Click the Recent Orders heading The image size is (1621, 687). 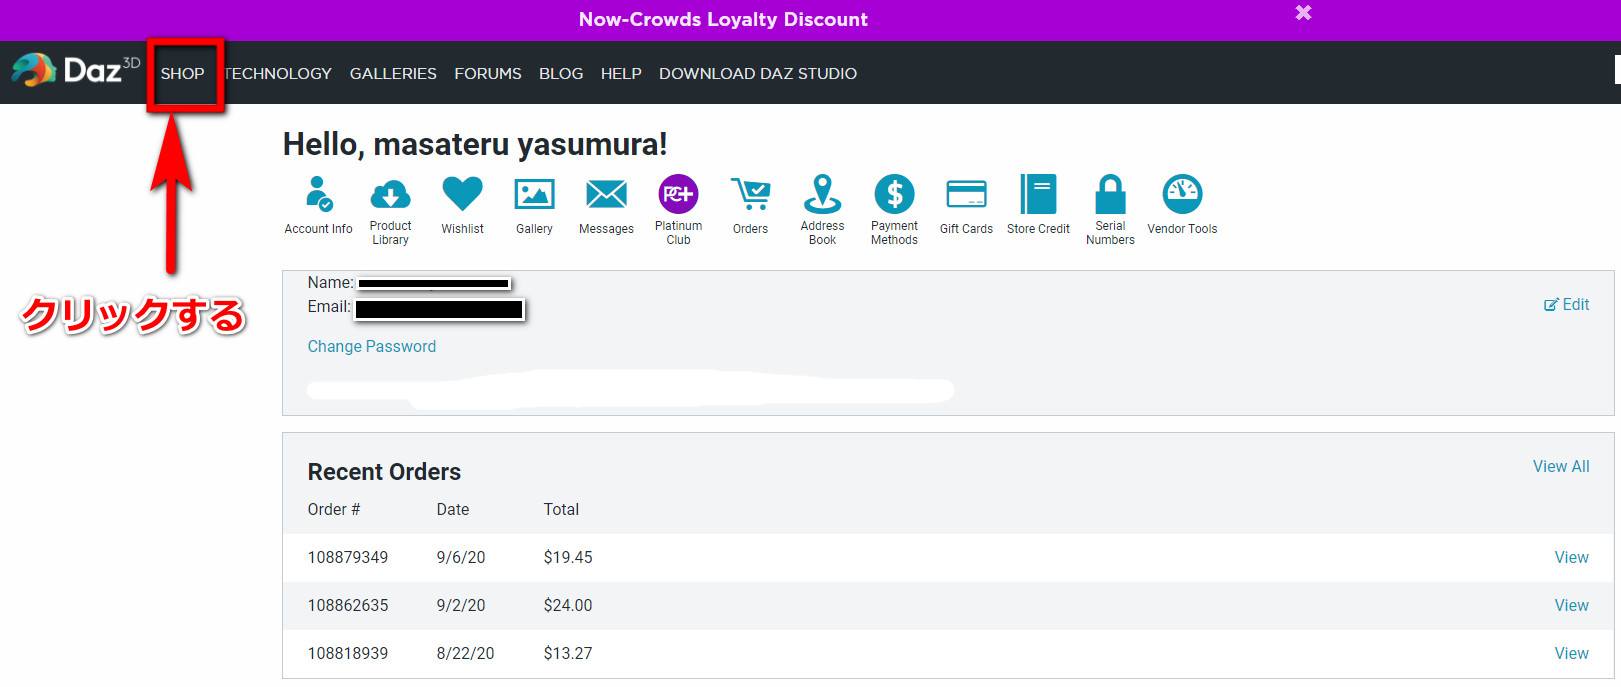pyautogui.click(x=384, y=472)
